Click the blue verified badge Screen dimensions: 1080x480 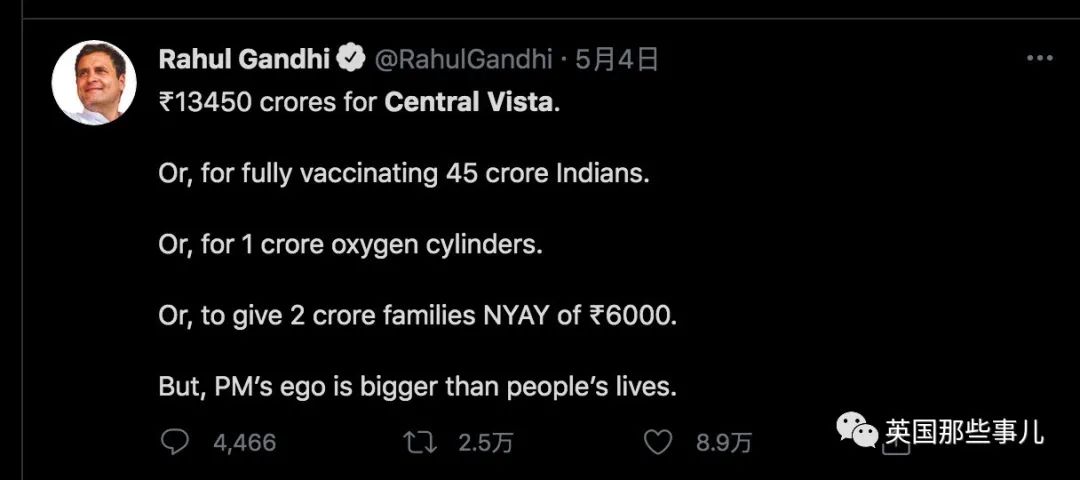(350, 60)
